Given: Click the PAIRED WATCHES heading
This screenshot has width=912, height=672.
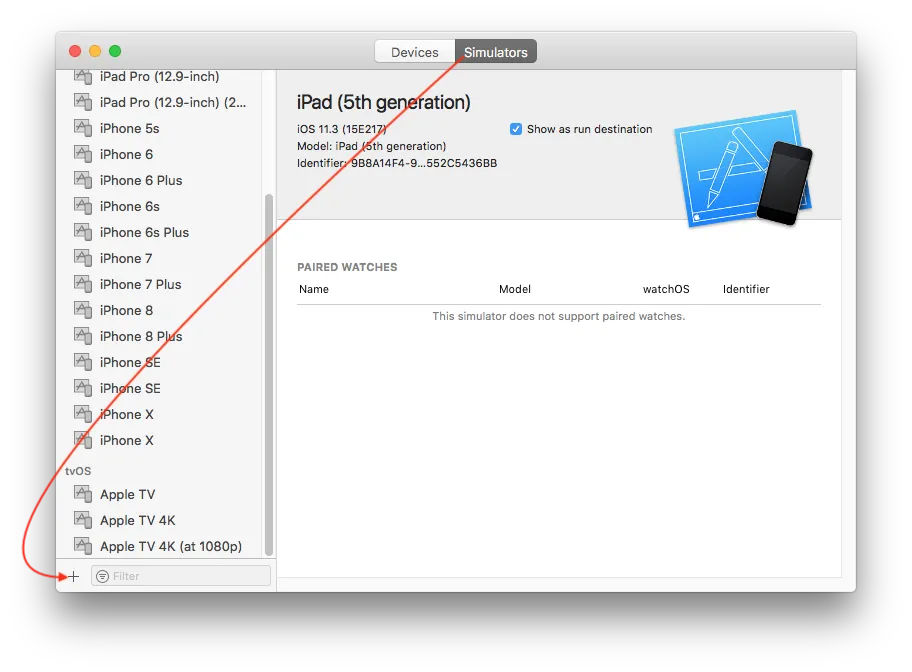Looking at the screenshot, I should point(347,267).
